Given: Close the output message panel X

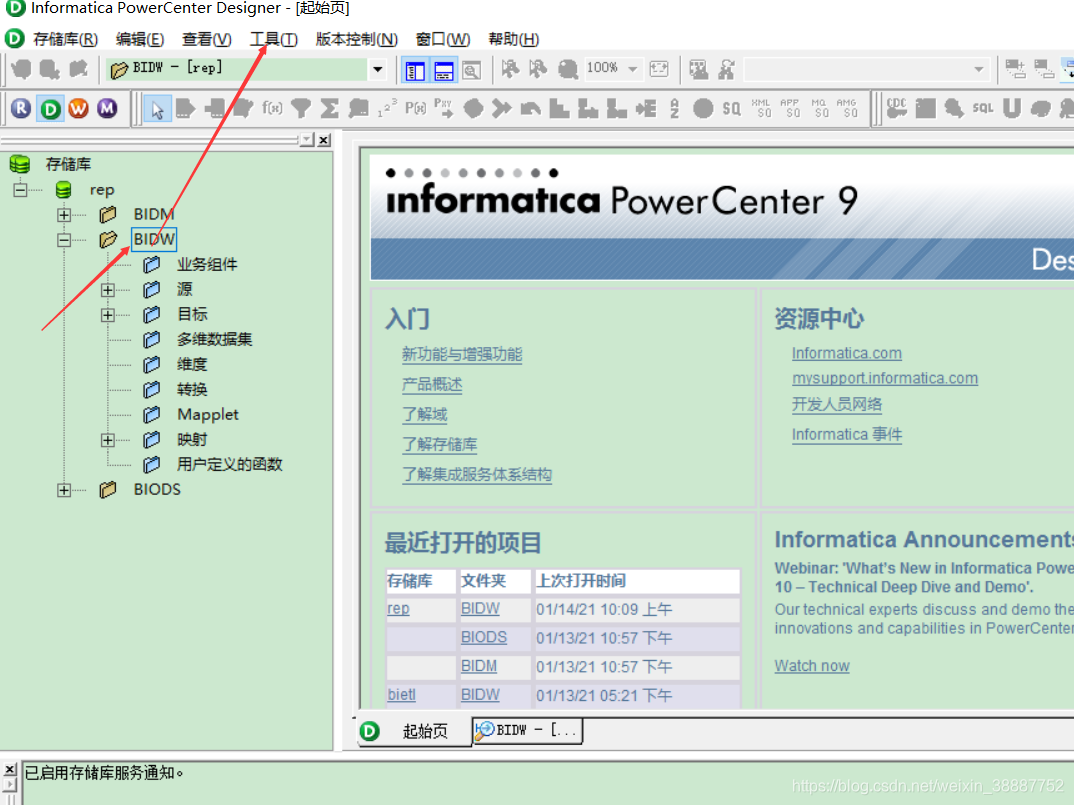Looking at the screenshot, I should (10, 769).
